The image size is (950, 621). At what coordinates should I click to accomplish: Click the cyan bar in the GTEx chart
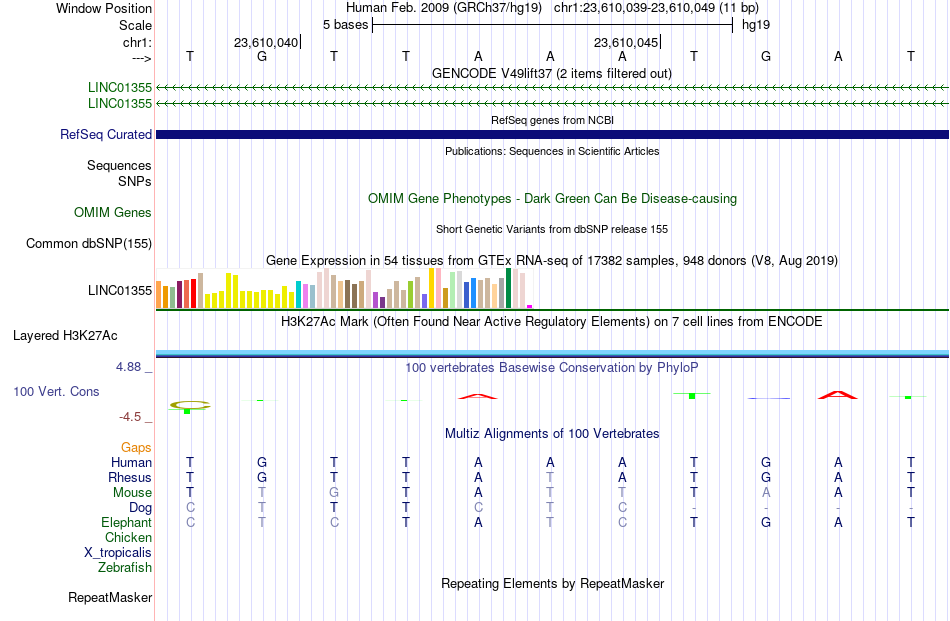coord(298,294)
